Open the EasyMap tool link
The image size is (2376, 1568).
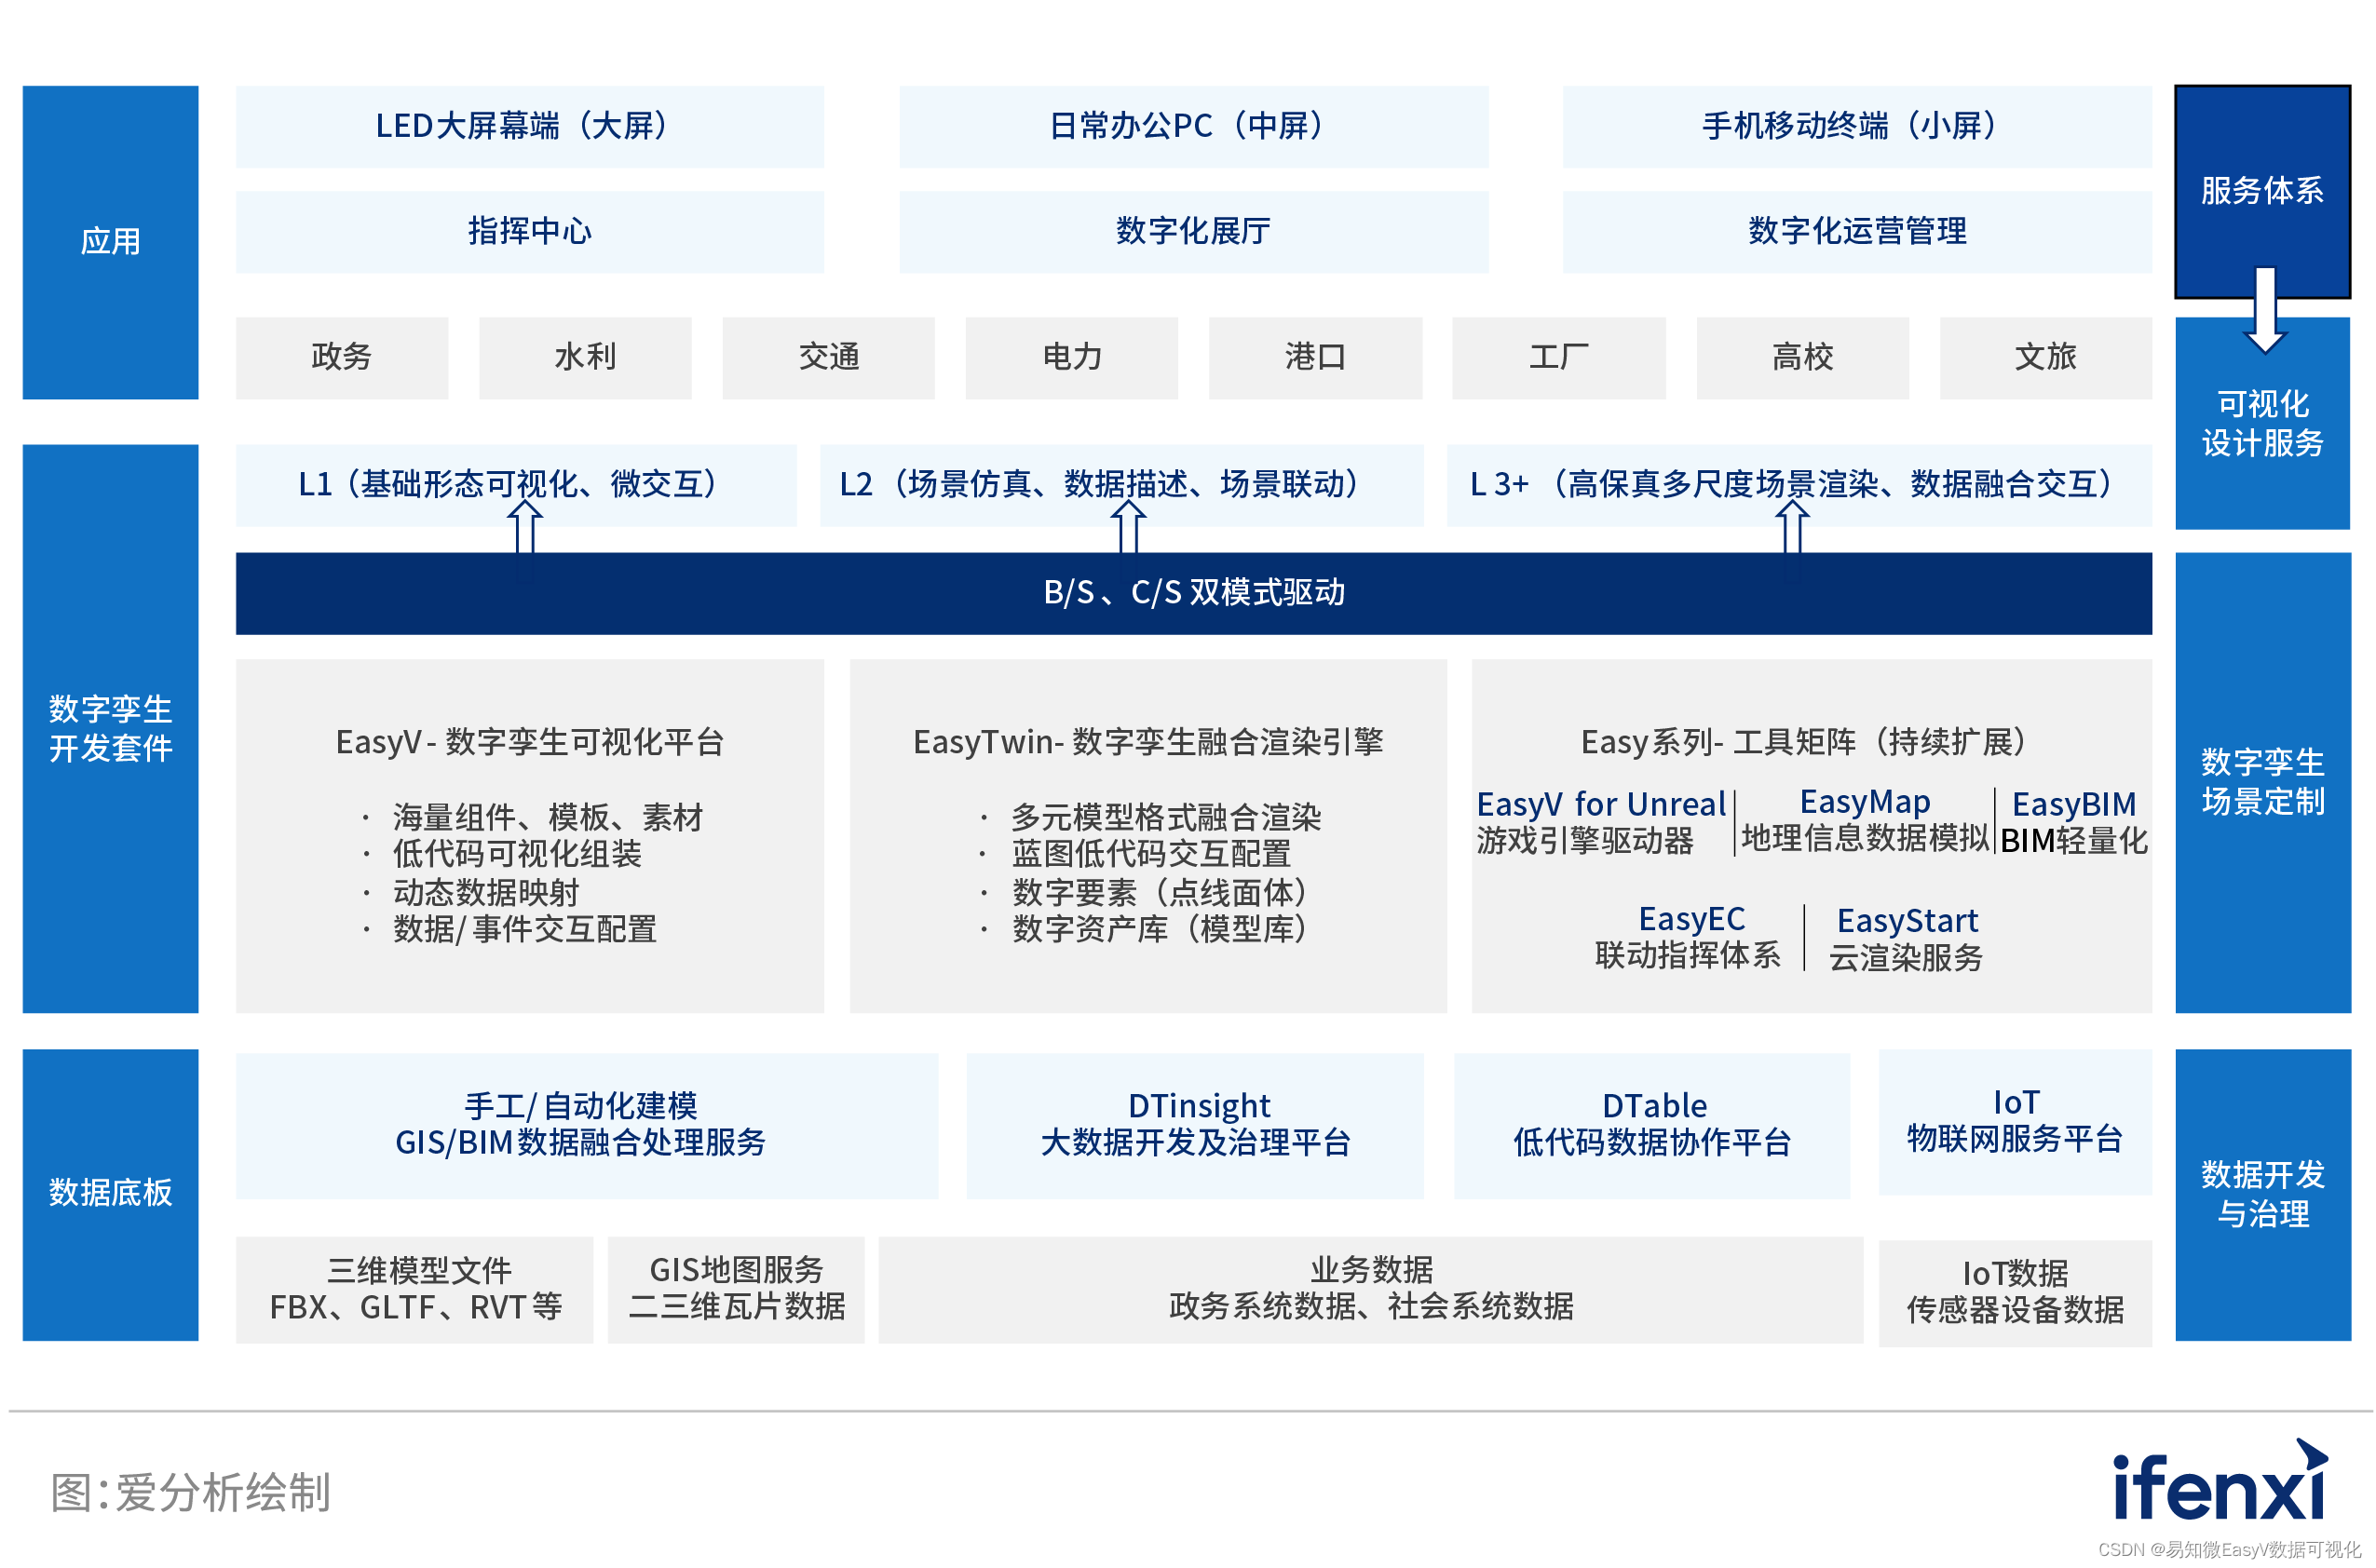point(1864,802)
